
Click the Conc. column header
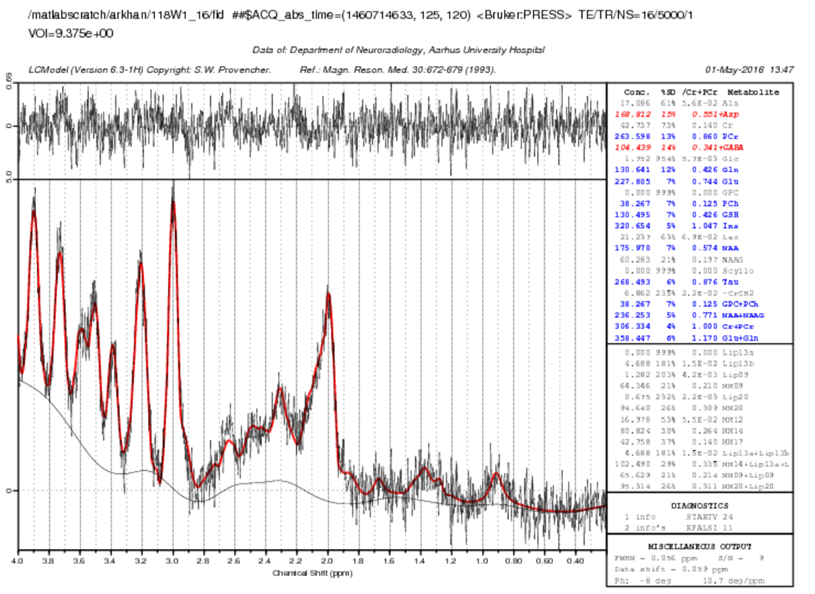(x=636, y=91)
